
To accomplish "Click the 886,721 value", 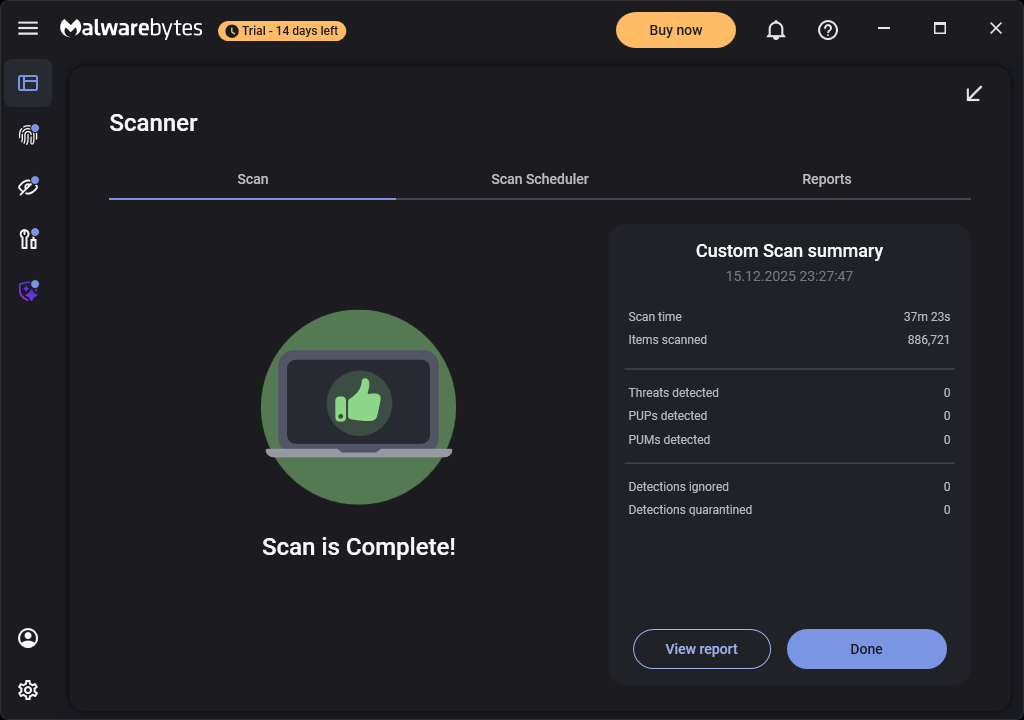I will (x=929, y=340).
